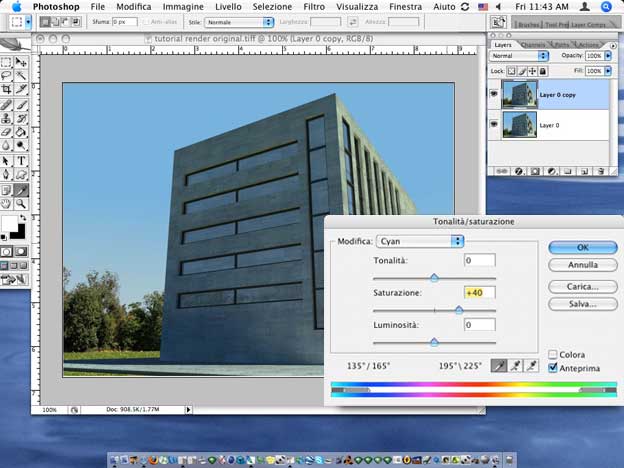Screen dimensions: 624x468
Task: Uncheck the Anteprima preview checkbox
Action: click(x=553, y=367)
